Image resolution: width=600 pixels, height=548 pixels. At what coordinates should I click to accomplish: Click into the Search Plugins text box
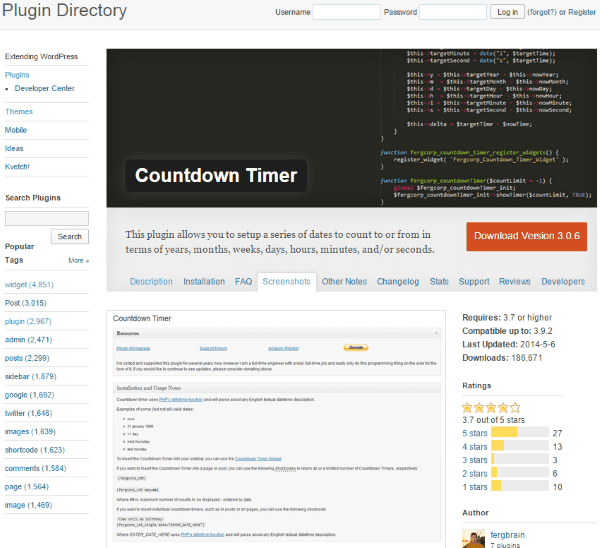click(47, 218)
